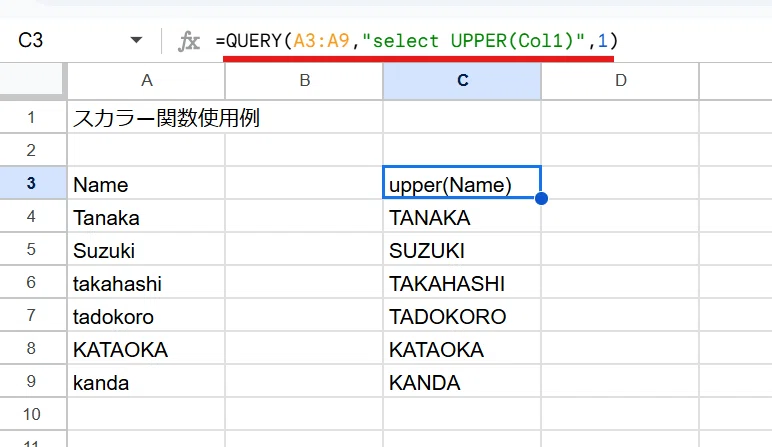Click the blue fill handle of cell C3

pyautogui.click(x=541, y=198)
